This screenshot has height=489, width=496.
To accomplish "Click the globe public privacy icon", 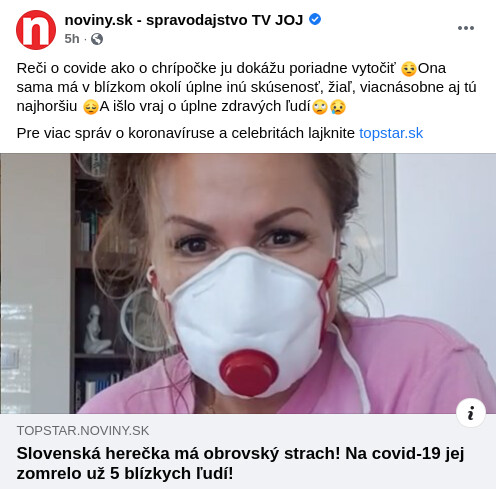I will [97, 39].
